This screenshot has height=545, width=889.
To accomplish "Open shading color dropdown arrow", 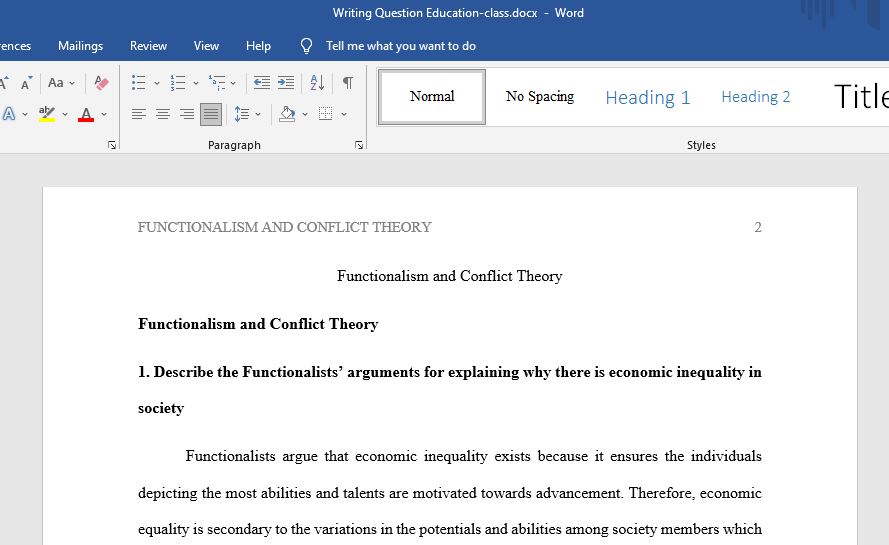I will (x=305, y=115).
